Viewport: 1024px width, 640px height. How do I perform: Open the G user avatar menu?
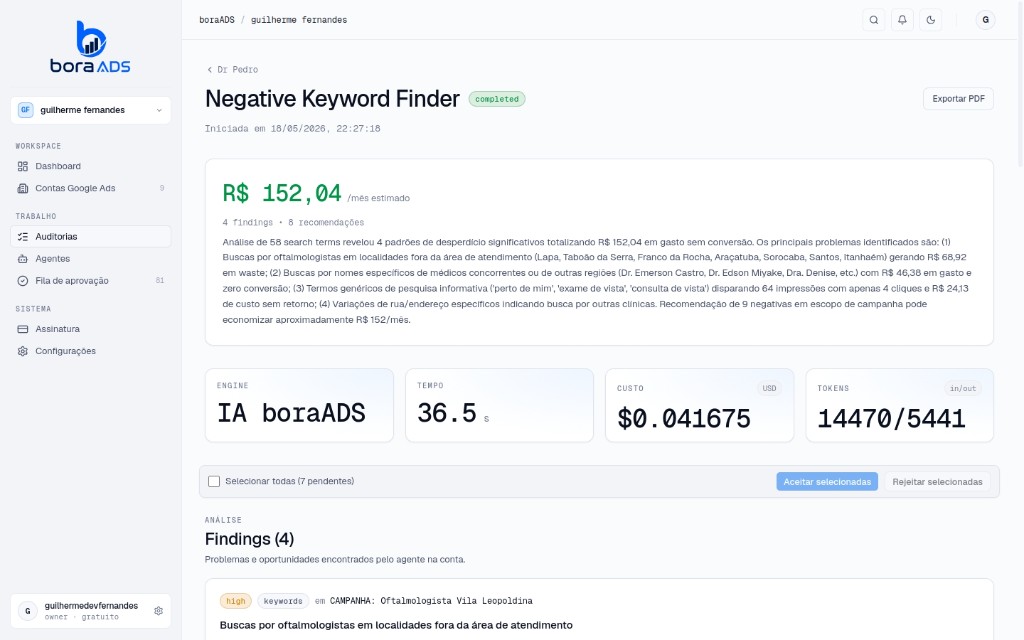(985, 20)
